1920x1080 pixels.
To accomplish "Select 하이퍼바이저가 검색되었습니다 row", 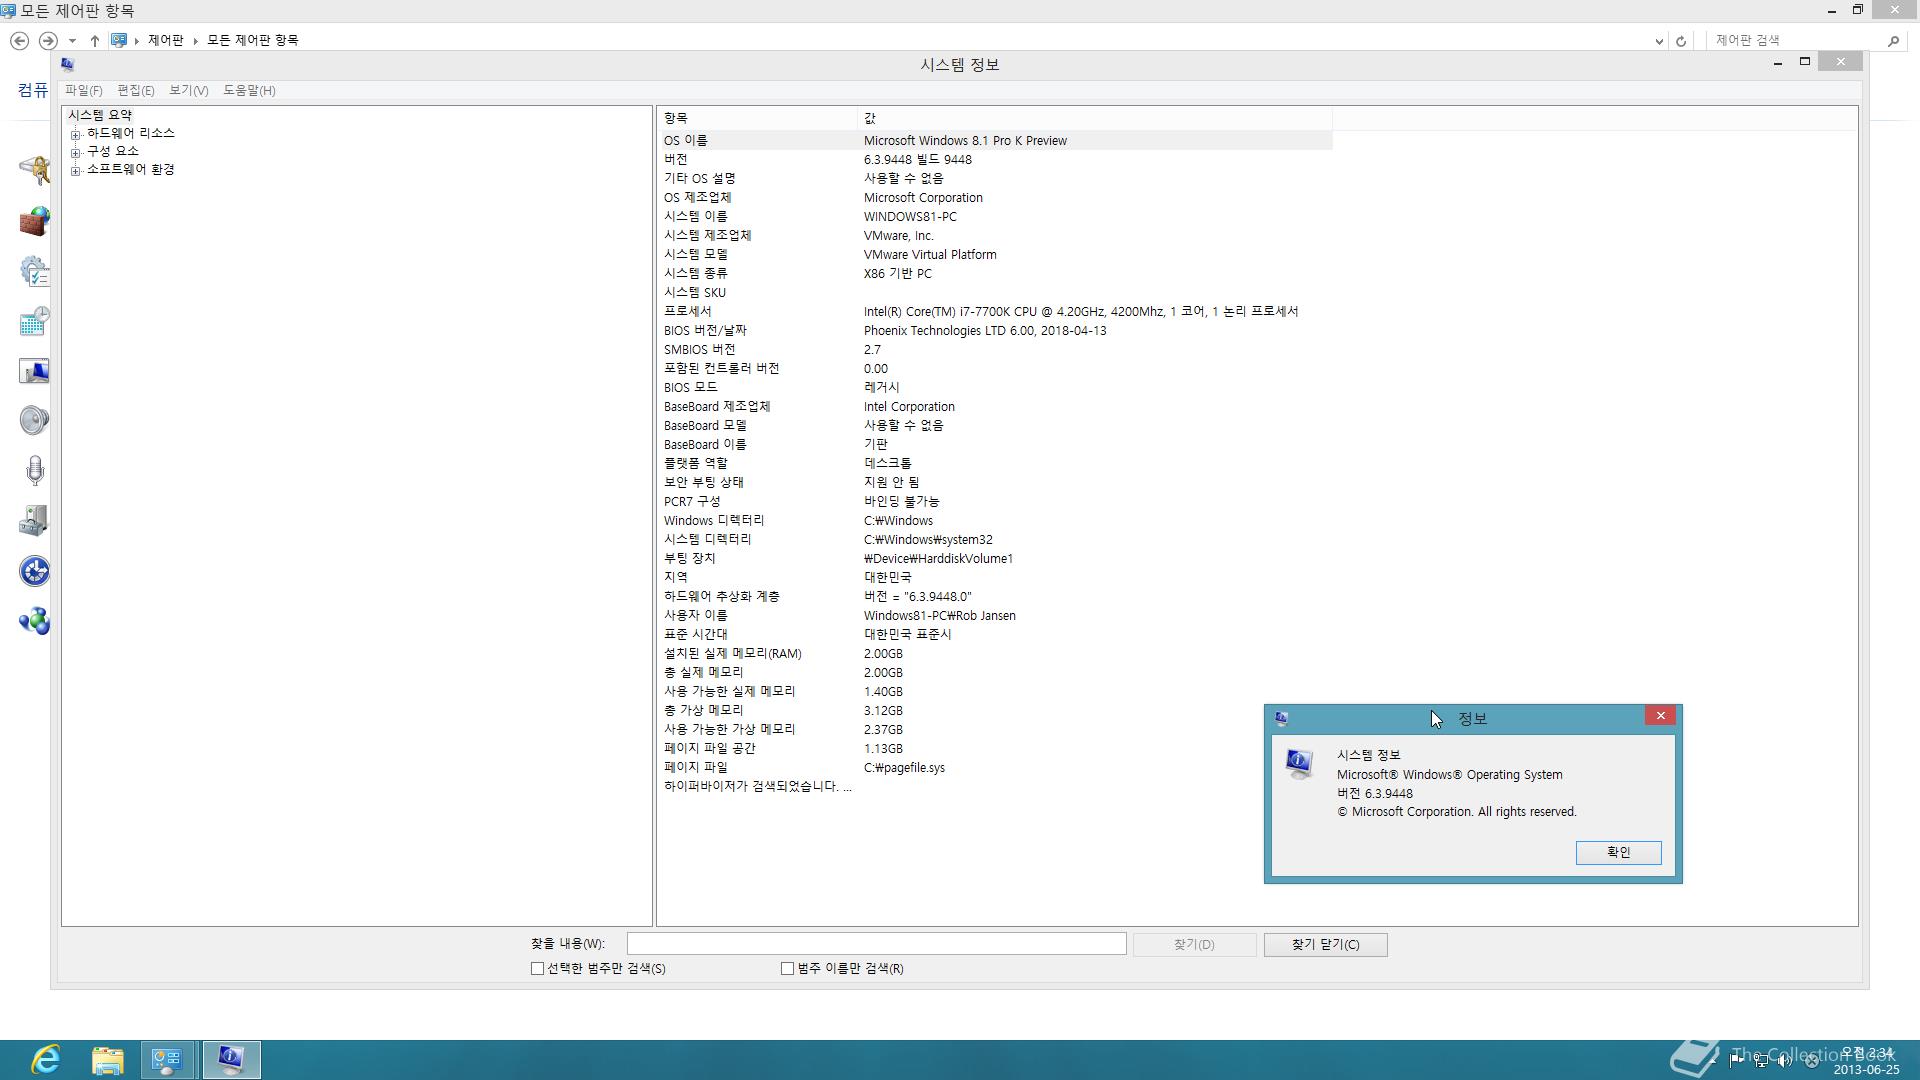I will point(995,786).
